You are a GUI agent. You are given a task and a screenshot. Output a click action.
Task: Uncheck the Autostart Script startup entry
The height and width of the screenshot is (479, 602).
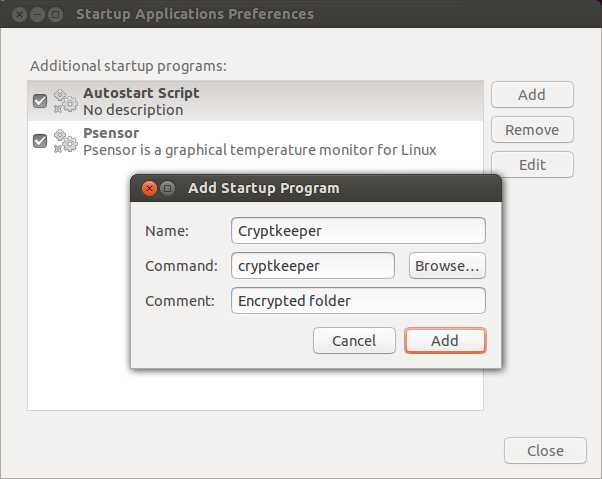click(40, 101)
